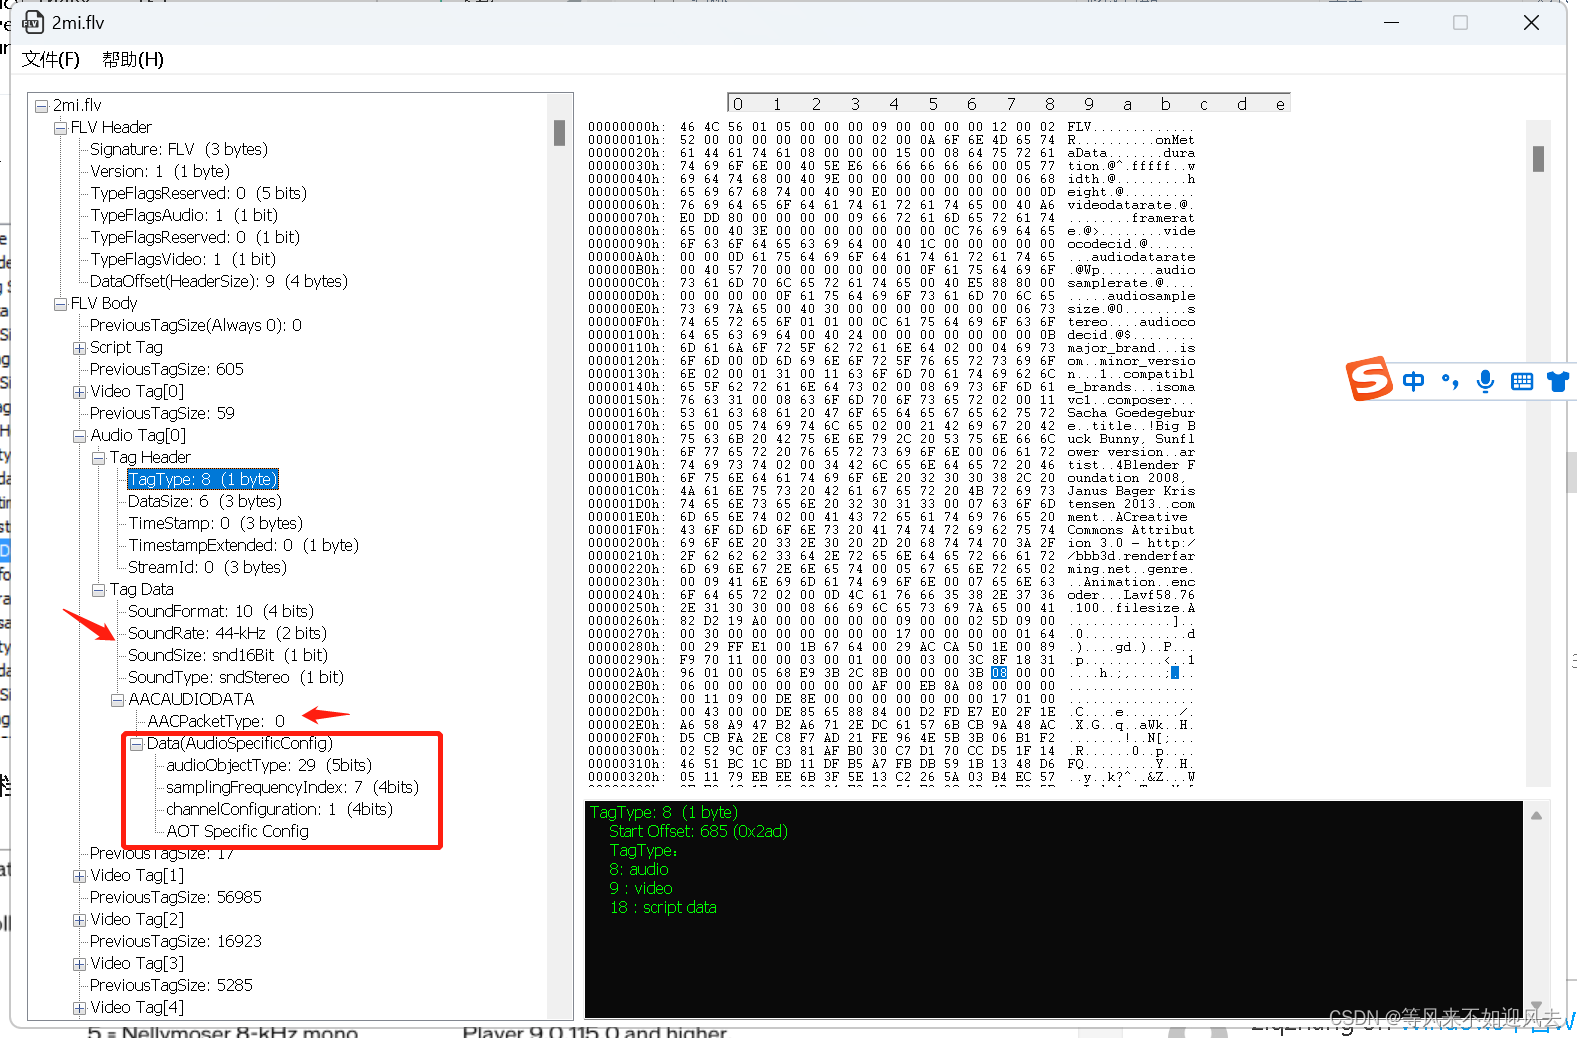Click highlighted hex byte 08 at 000002A0h
This screenshot has width=1577, height=1038.
[999, 673]
